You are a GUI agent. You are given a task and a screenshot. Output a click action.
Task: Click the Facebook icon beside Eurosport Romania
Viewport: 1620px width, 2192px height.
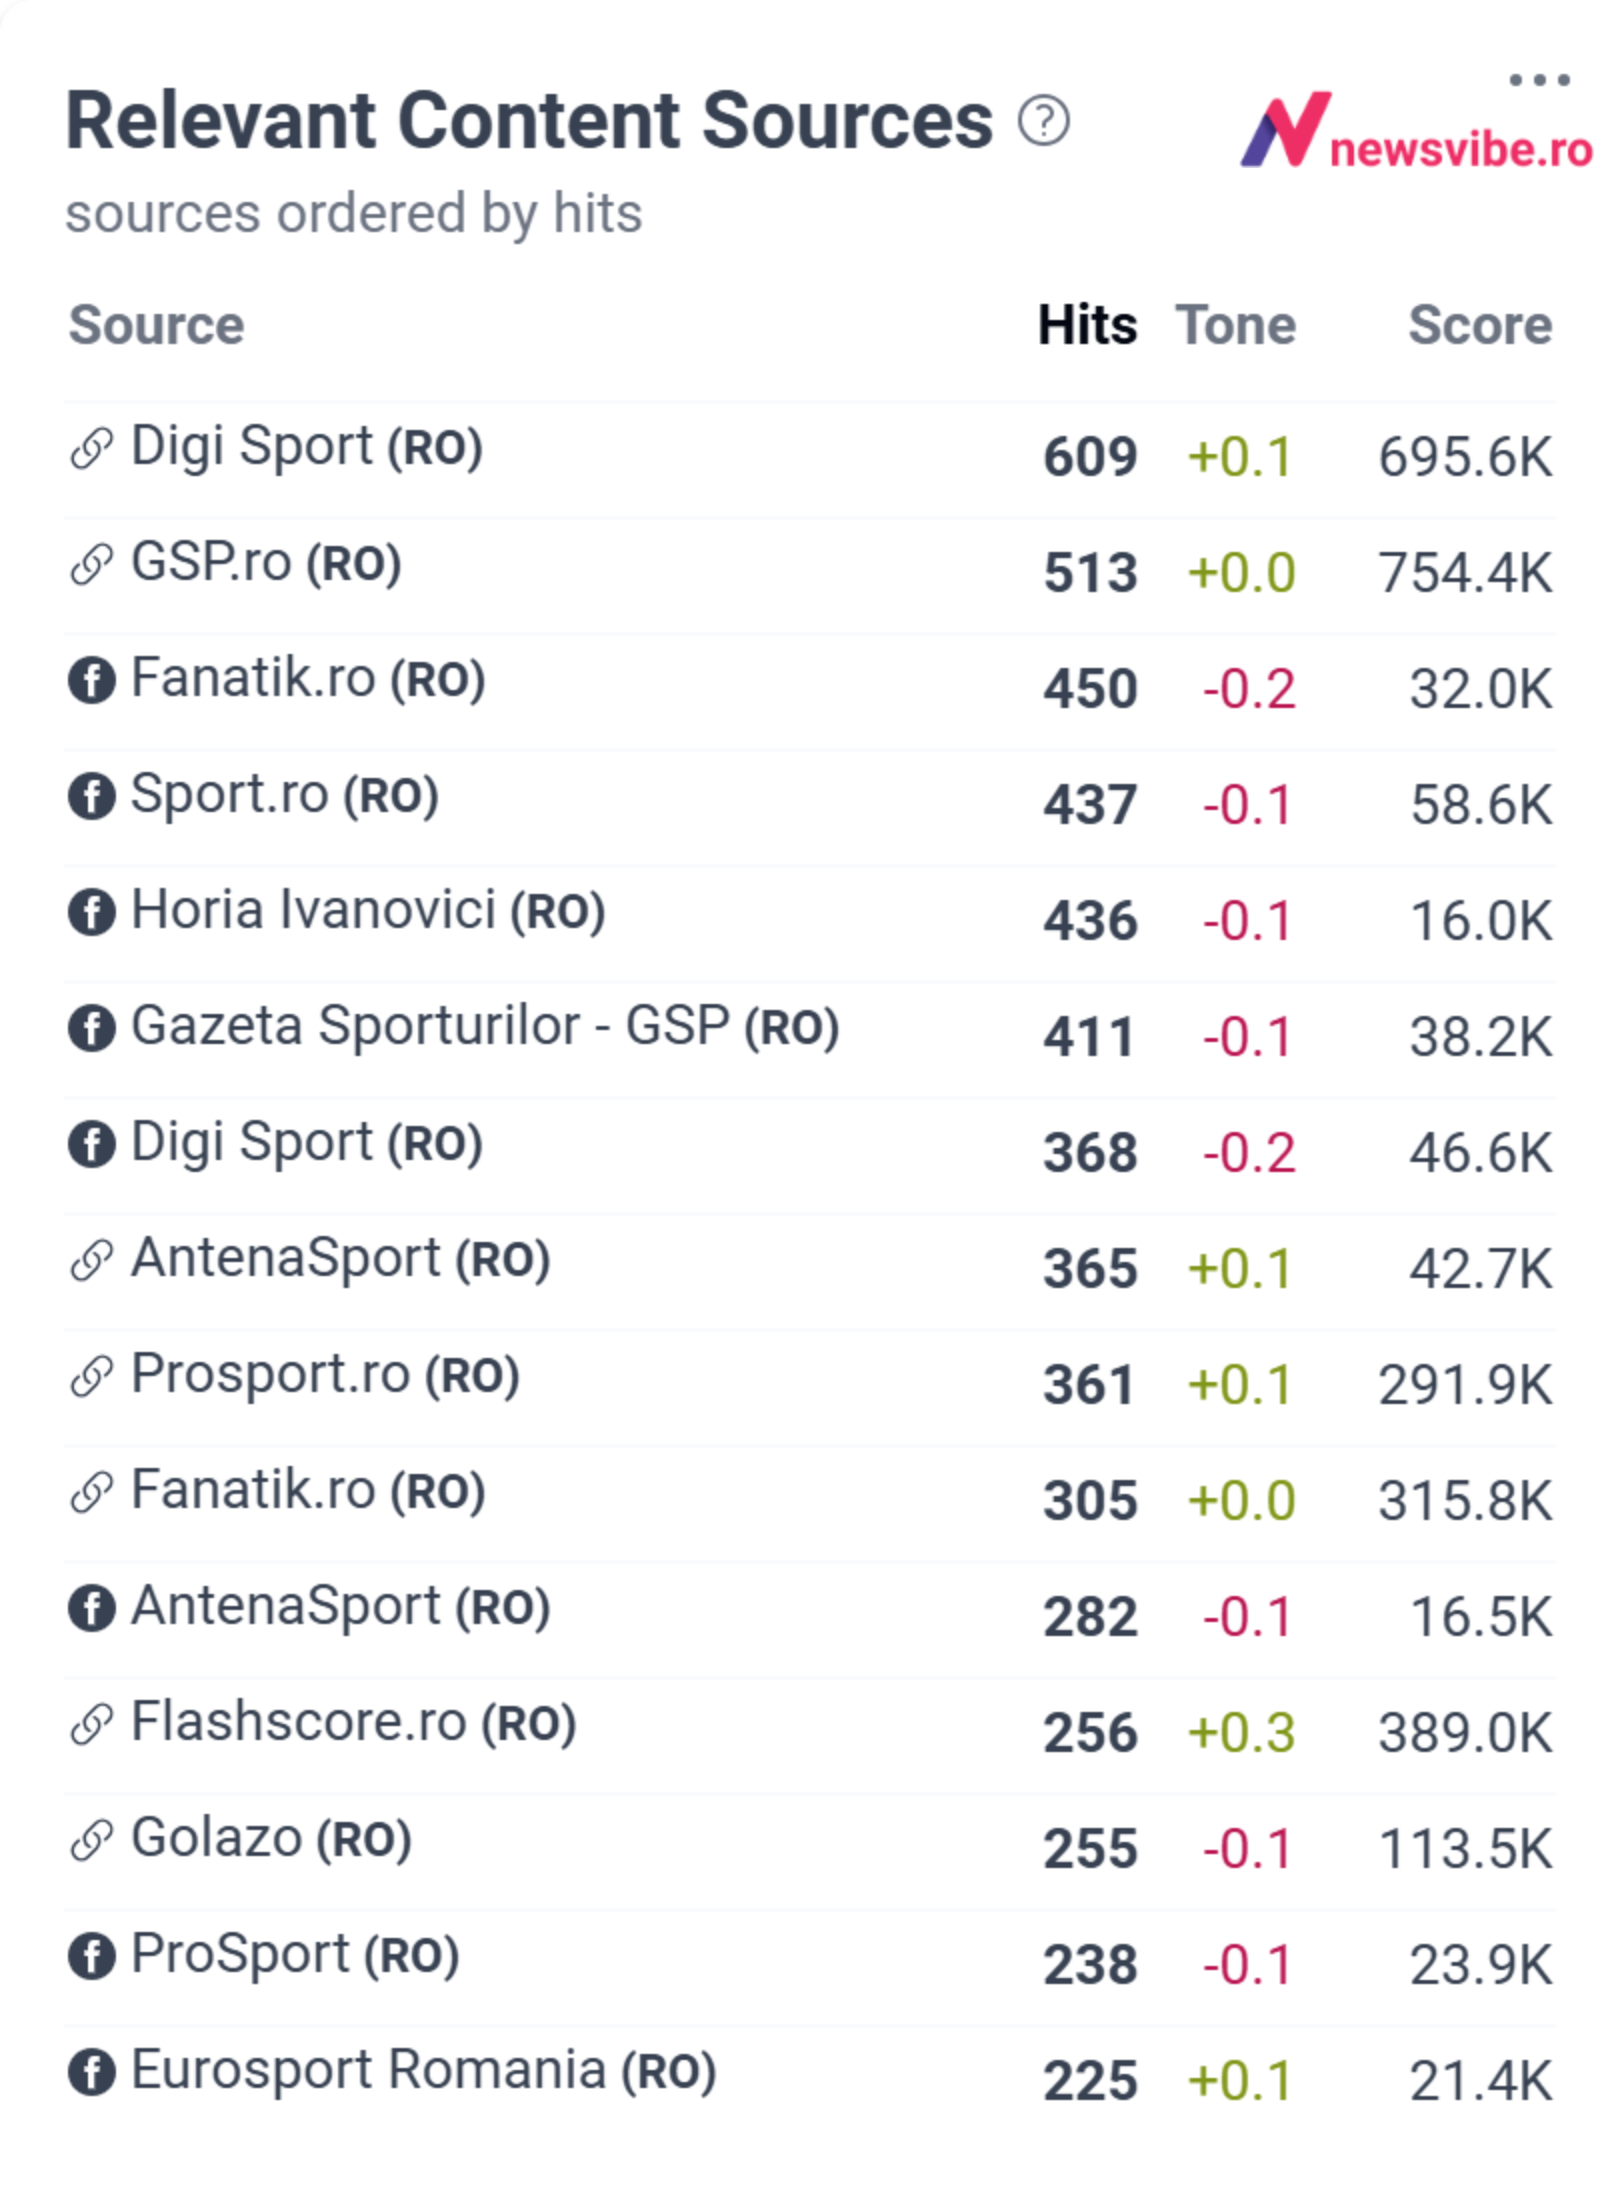click(91, 2072)
